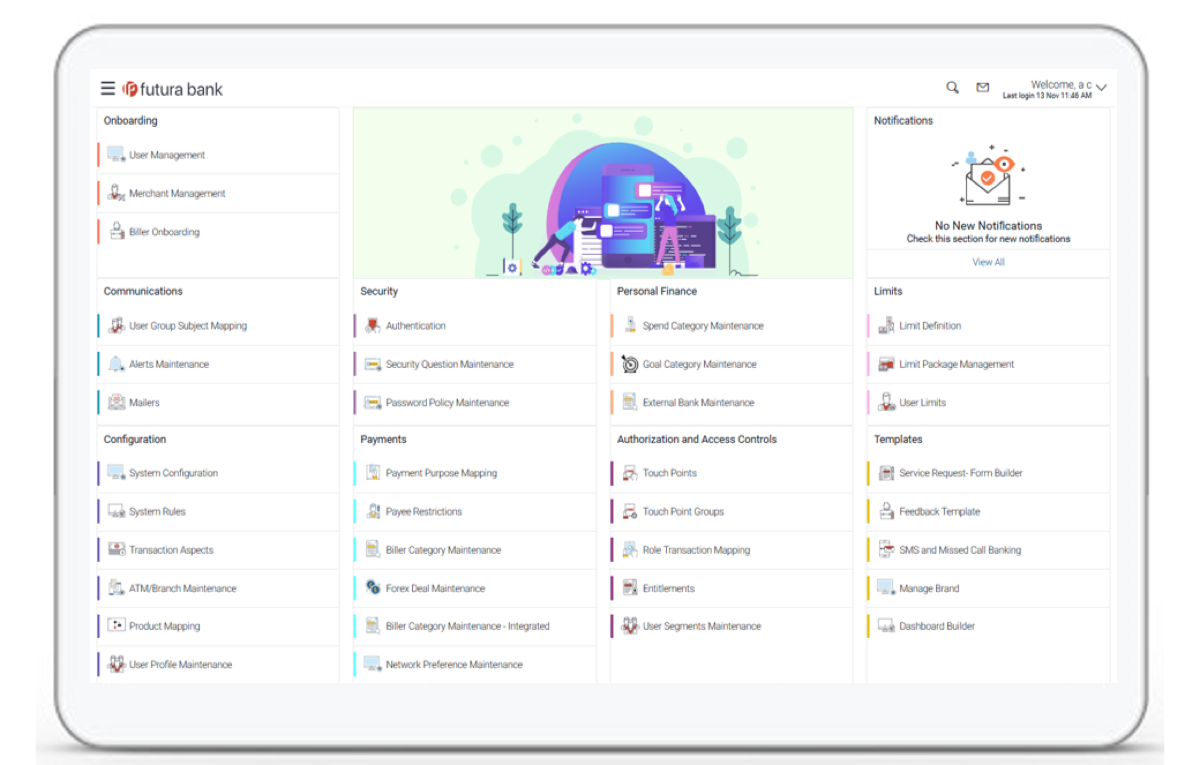Click the Biller Onboarding icon

click(116, 231)
